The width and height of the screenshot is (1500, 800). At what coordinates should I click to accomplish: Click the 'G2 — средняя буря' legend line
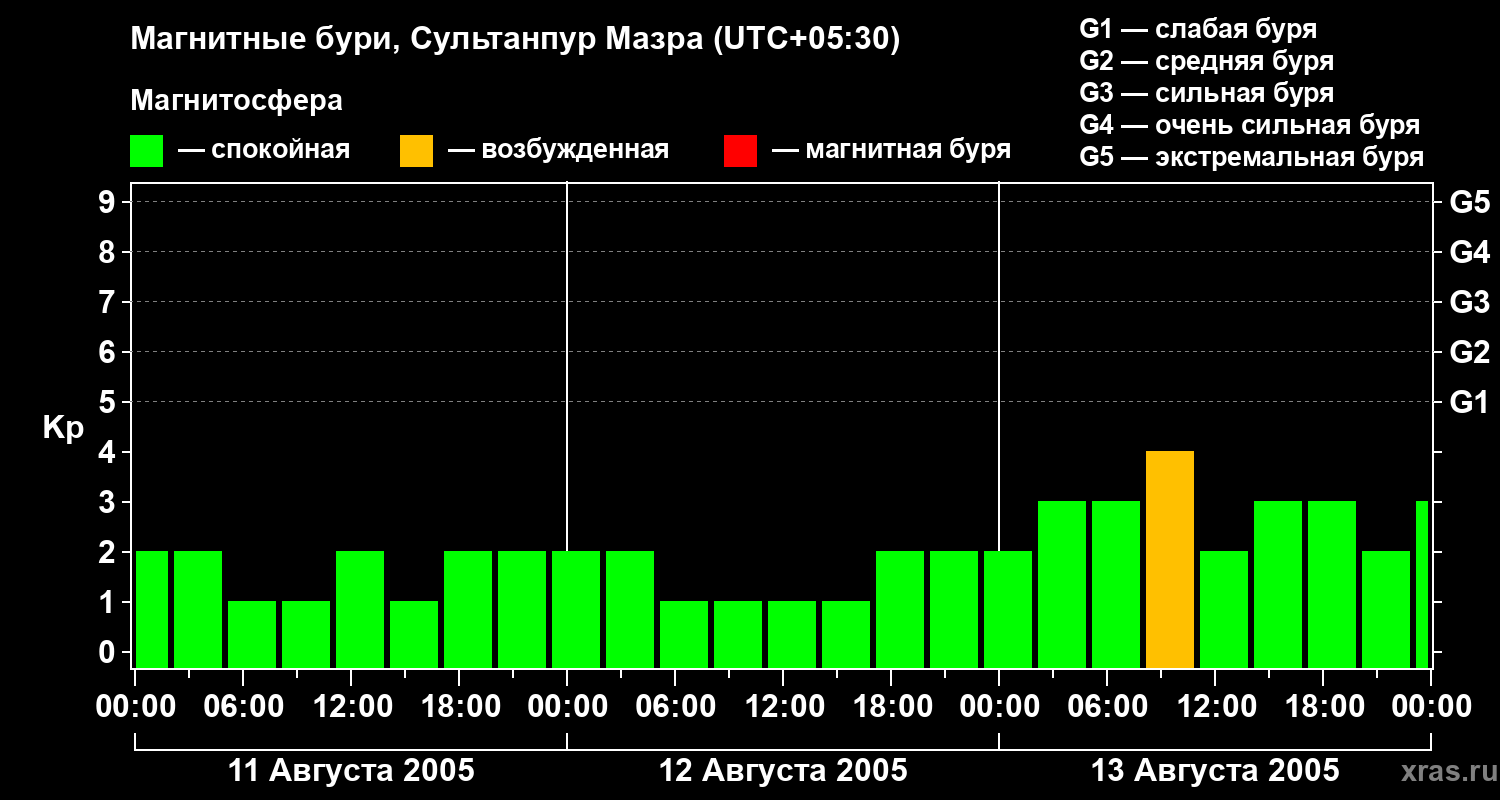[1207, 61]
